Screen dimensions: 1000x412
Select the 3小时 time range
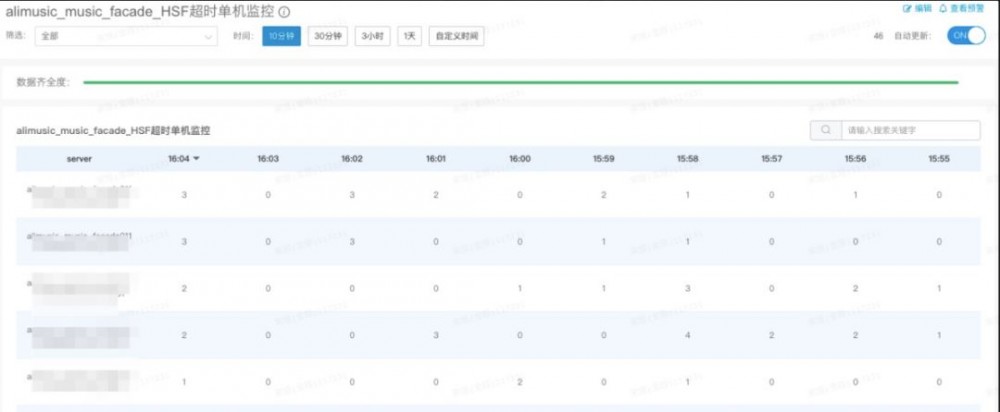(x=372, y=36)
